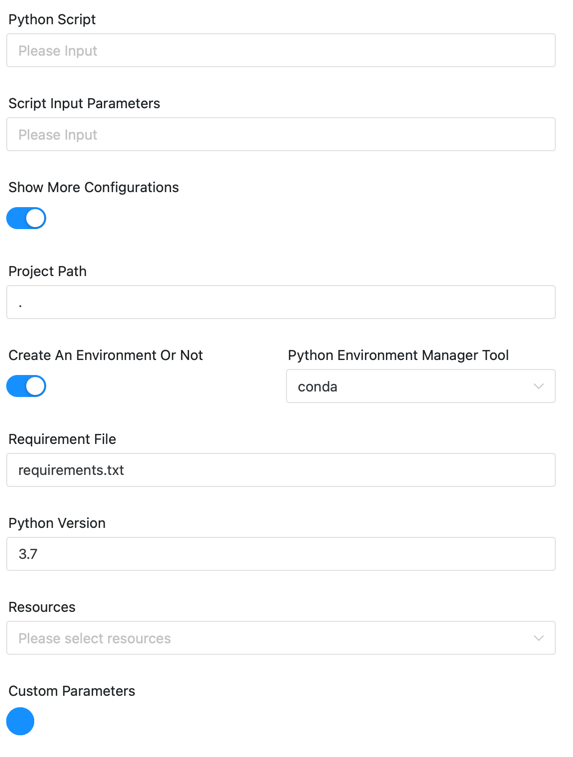
Task: Click the Resources label text
Action: point(42,607)
